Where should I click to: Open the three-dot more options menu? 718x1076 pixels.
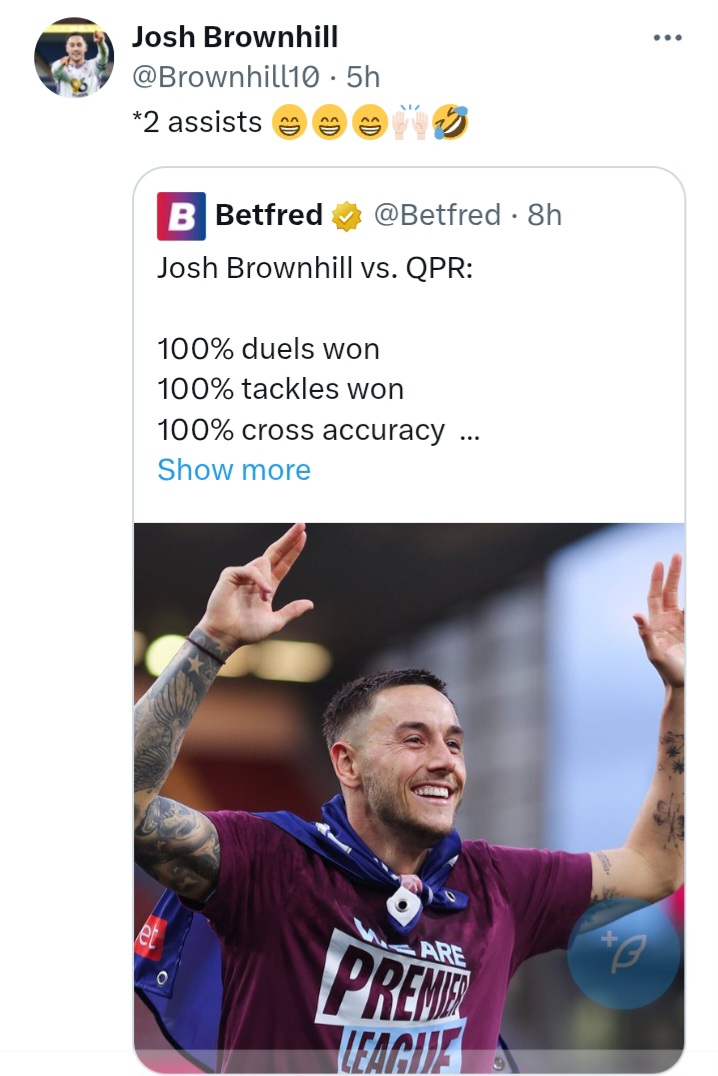click(x=667, y=38)
